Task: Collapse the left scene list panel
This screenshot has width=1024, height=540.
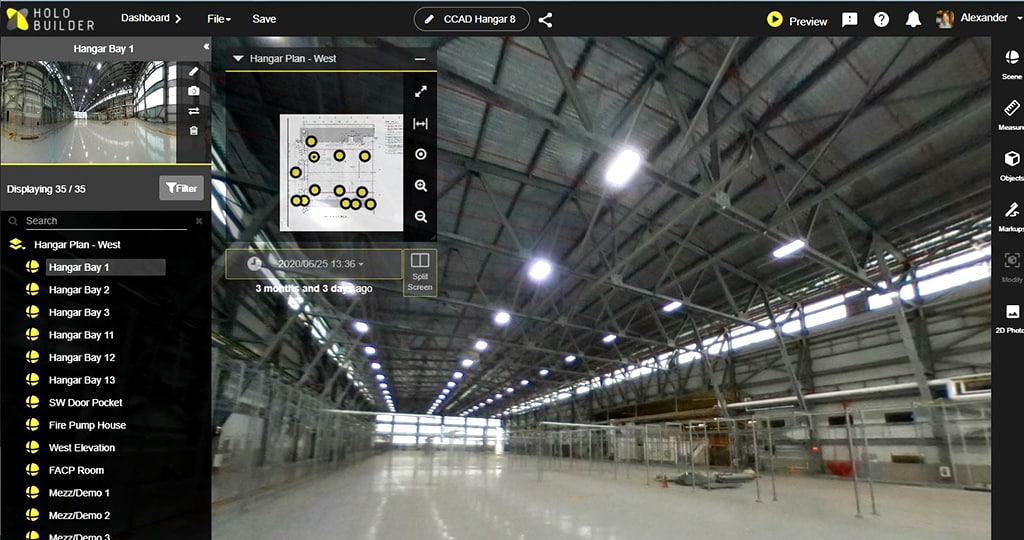Action: (x=206, y=47)
